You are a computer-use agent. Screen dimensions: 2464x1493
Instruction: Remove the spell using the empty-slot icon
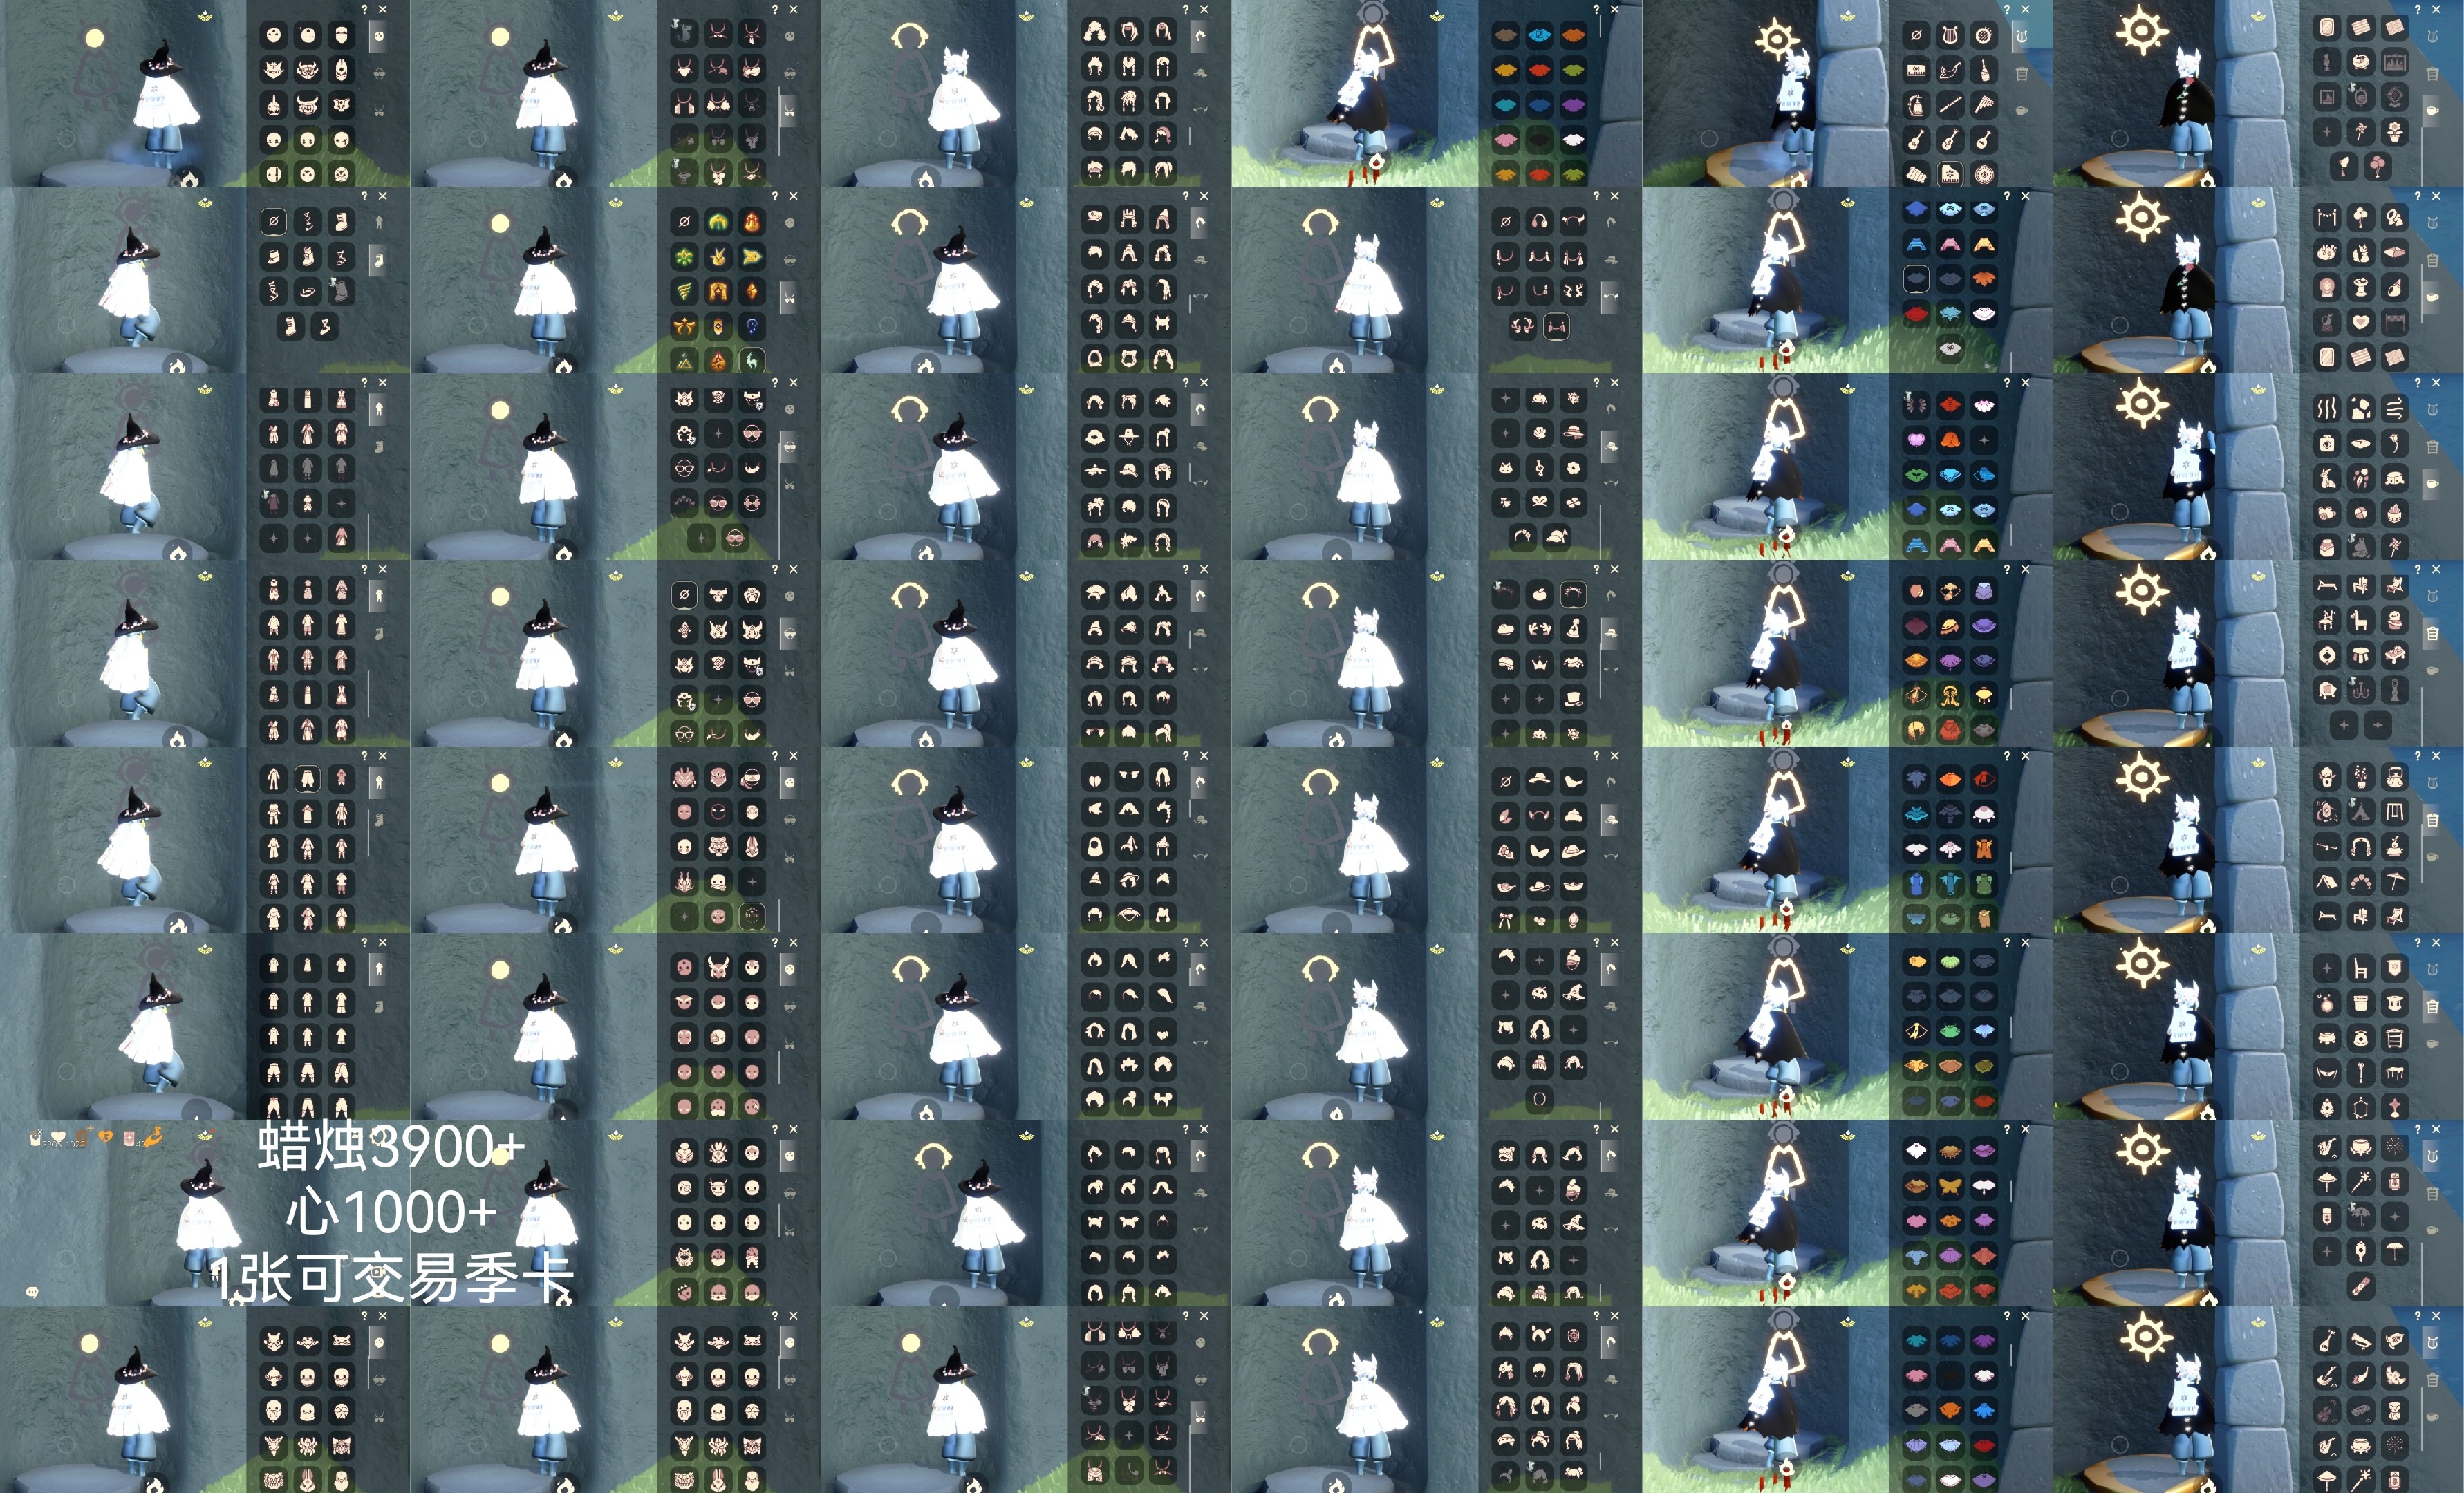click(x=684, y=222)
